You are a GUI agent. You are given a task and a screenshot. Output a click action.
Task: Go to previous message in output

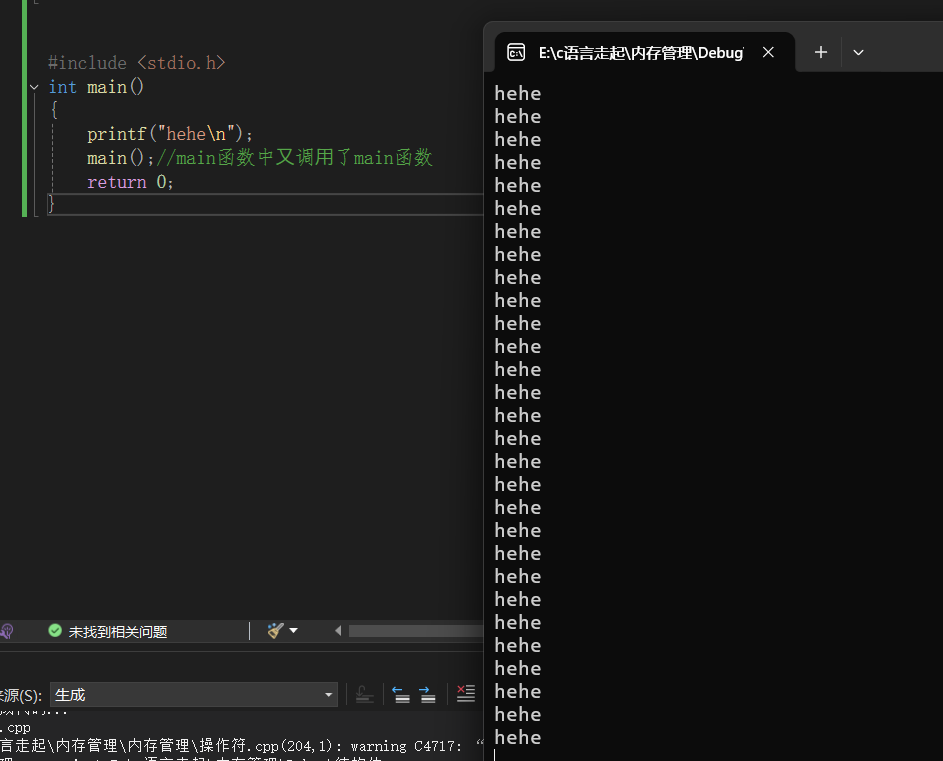coord(401,694)
